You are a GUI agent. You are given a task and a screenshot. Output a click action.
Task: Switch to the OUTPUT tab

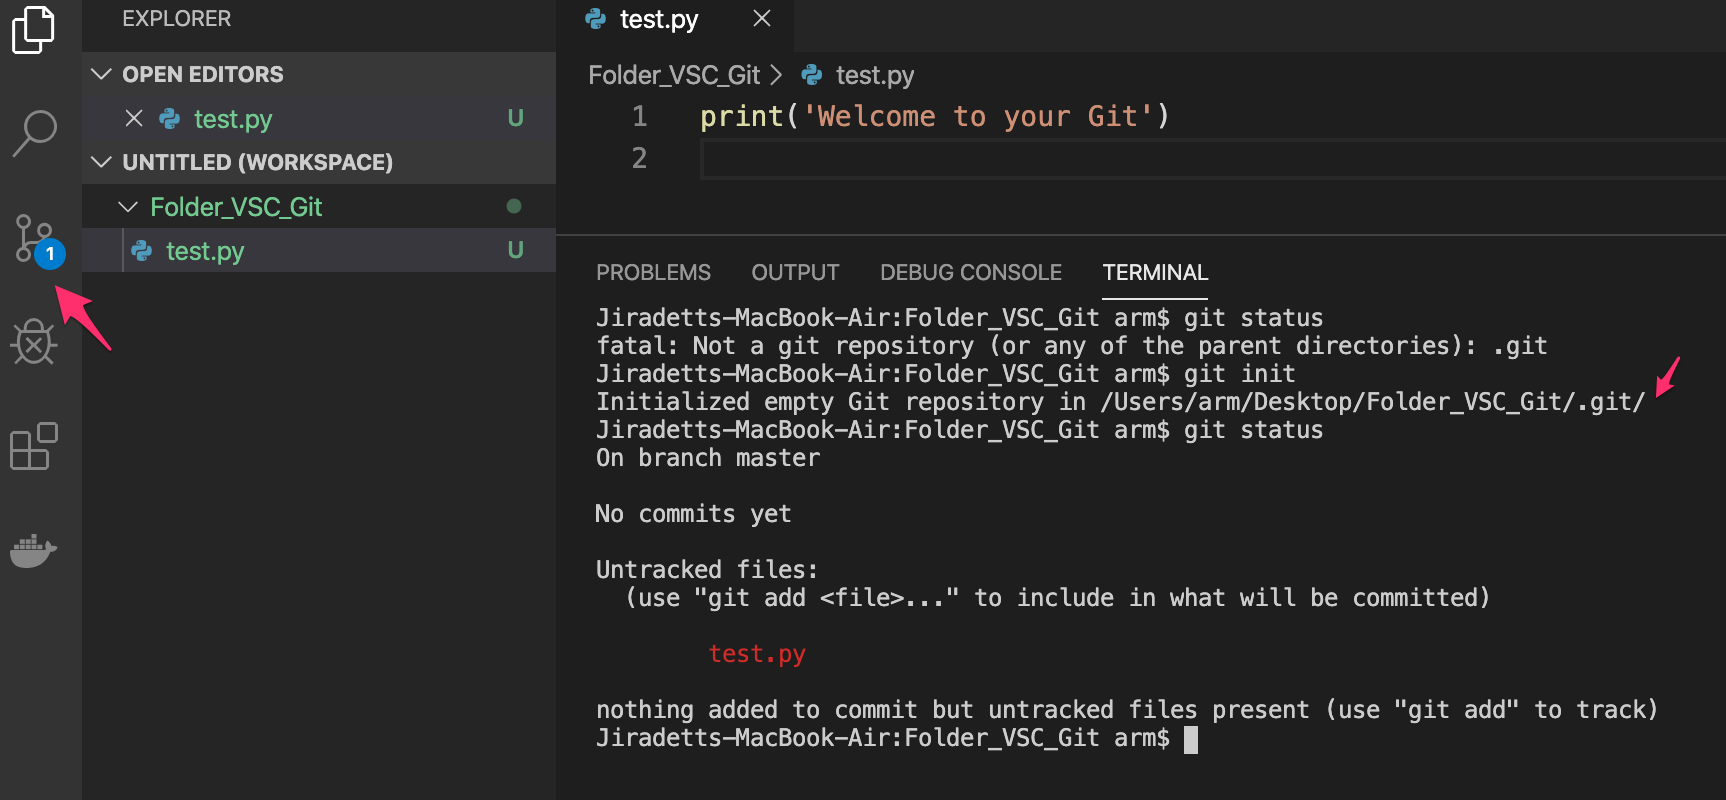click(795, 272)
